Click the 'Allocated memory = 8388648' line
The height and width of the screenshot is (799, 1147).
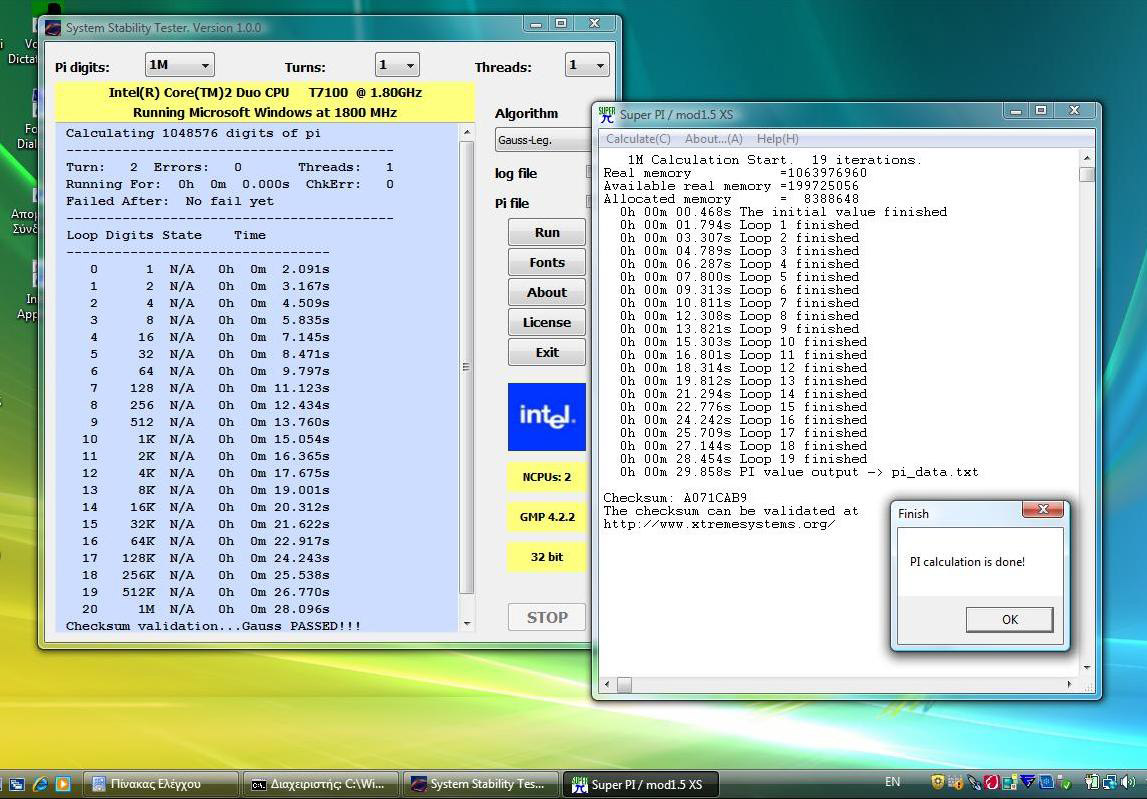click(732, 199)
